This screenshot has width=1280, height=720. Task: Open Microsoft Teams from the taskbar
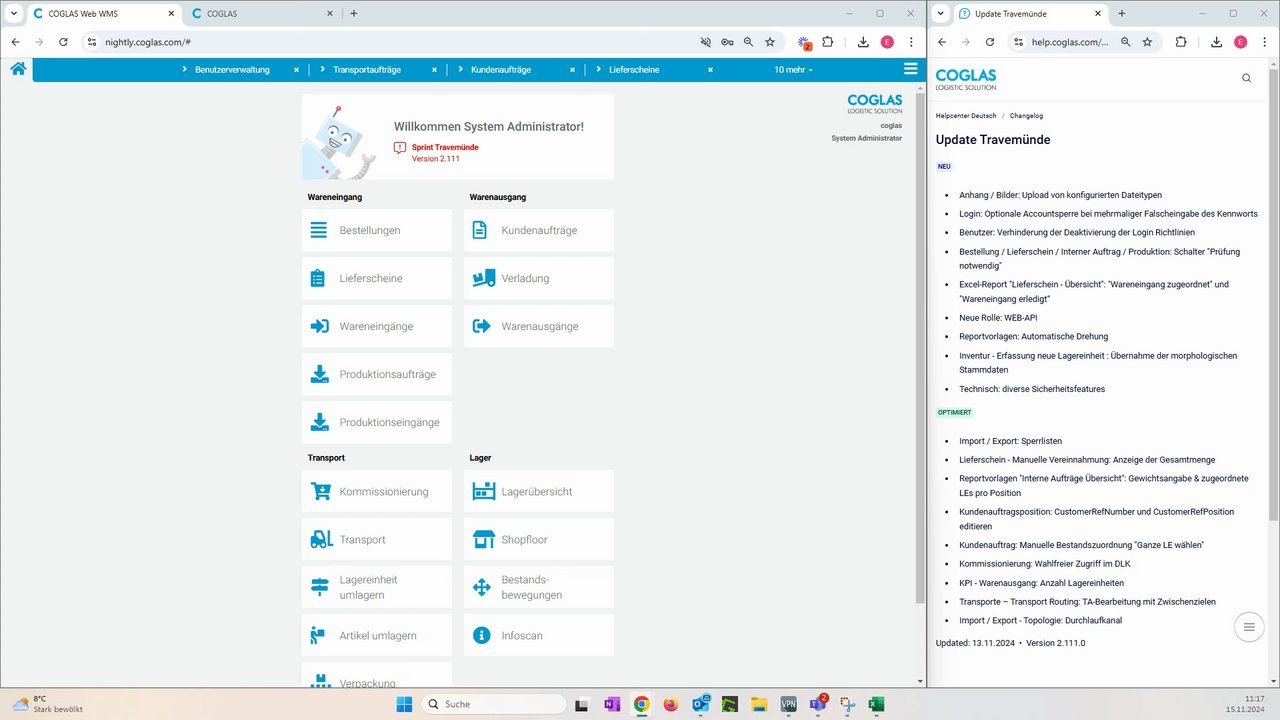tap(817, 704)
